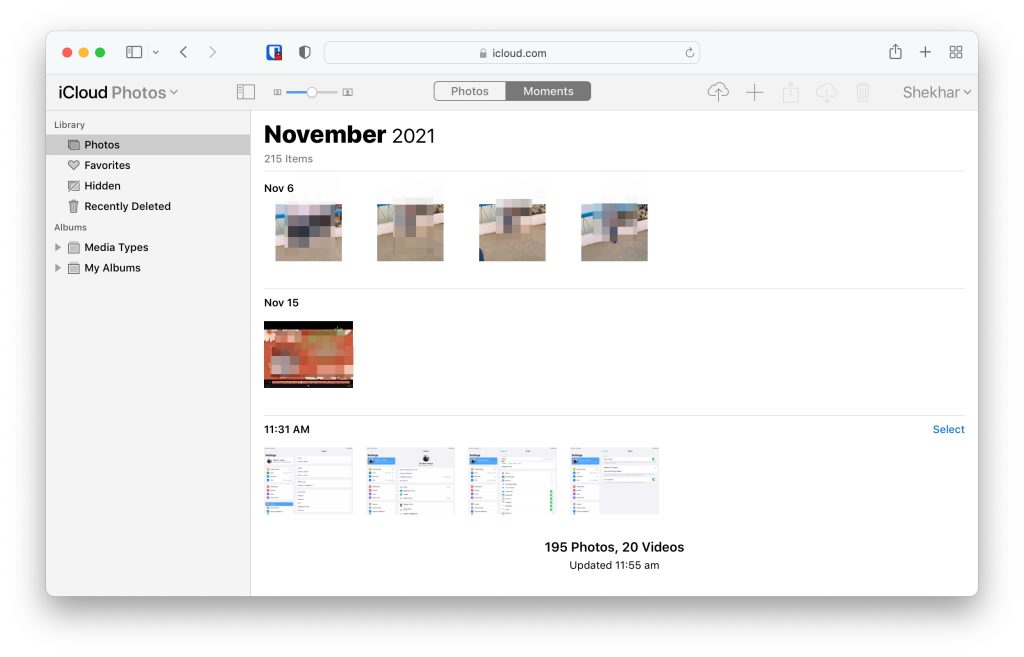Image resolution: width=1024 pixels, height=657 pixels.
Task: Click the 195 Photos, 20 Videos summary
Action: coord(615,547)
